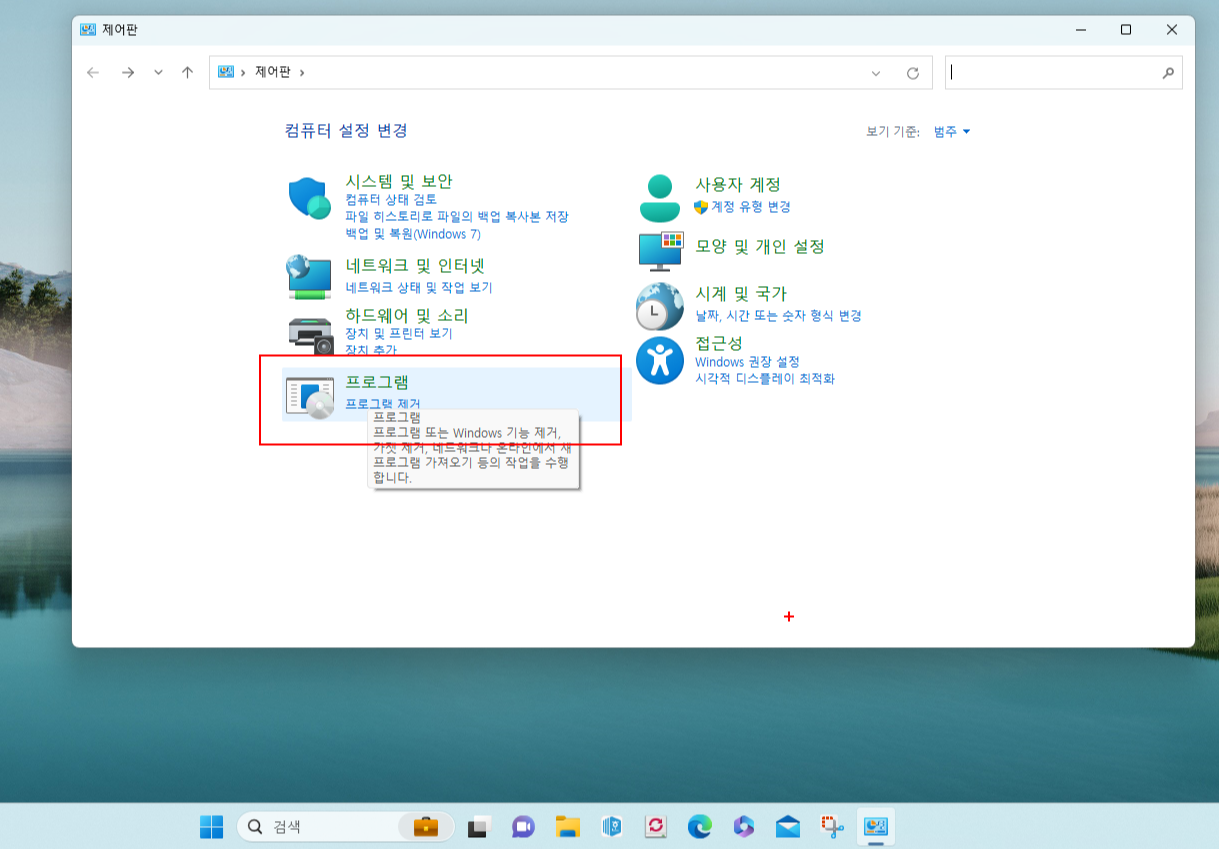The height and width of the screenshot is (849, 1219).
Task: Click the 보기 기준: label
Action: 893,132
